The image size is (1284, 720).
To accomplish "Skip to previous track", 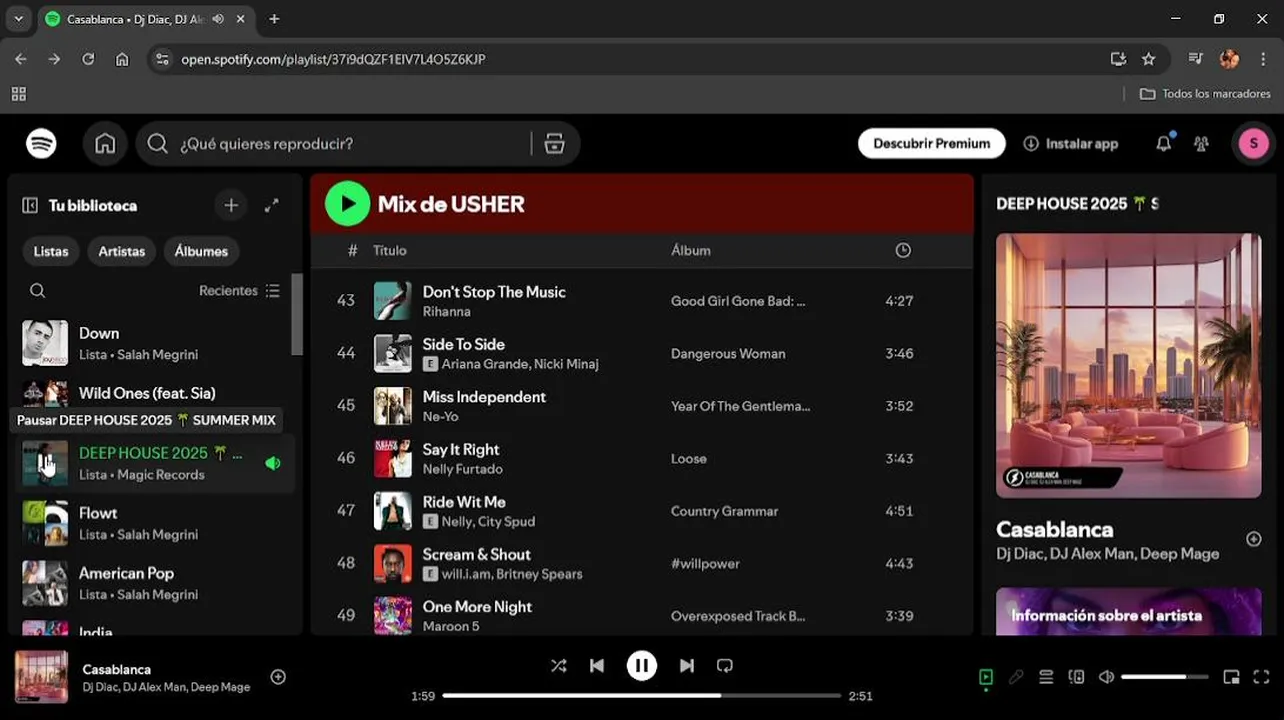I will pos(597,666).
